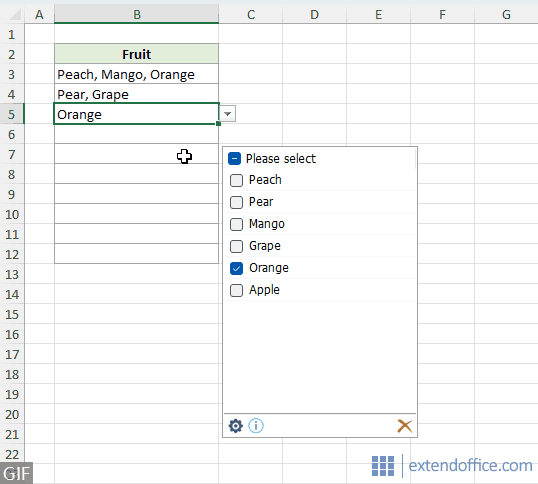Open the extendoffice.com link
This screenshot has width=538, height=484.
pos(470,465)
